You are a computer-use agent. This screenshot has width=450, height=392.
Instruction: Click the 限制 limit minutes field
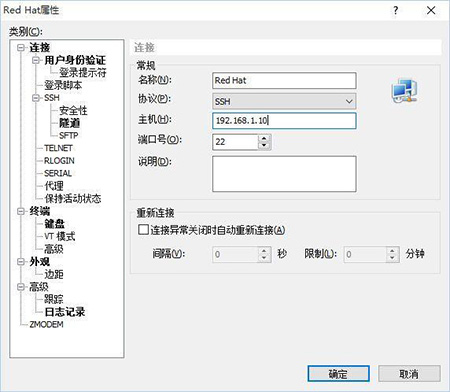click(x=365, y=255)
